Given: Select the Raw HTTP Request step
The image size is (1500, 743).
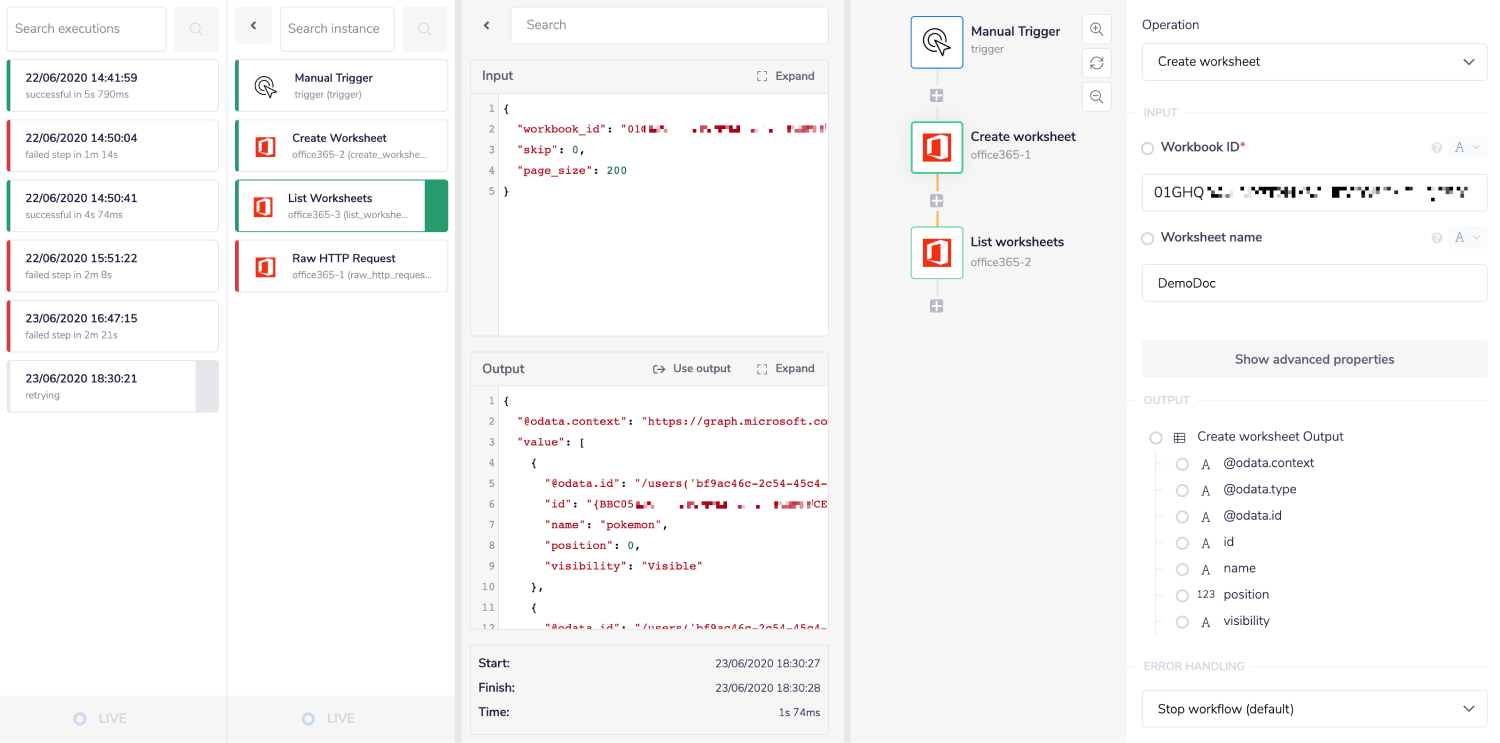Looking at the screenshot, I should (340, 265).
